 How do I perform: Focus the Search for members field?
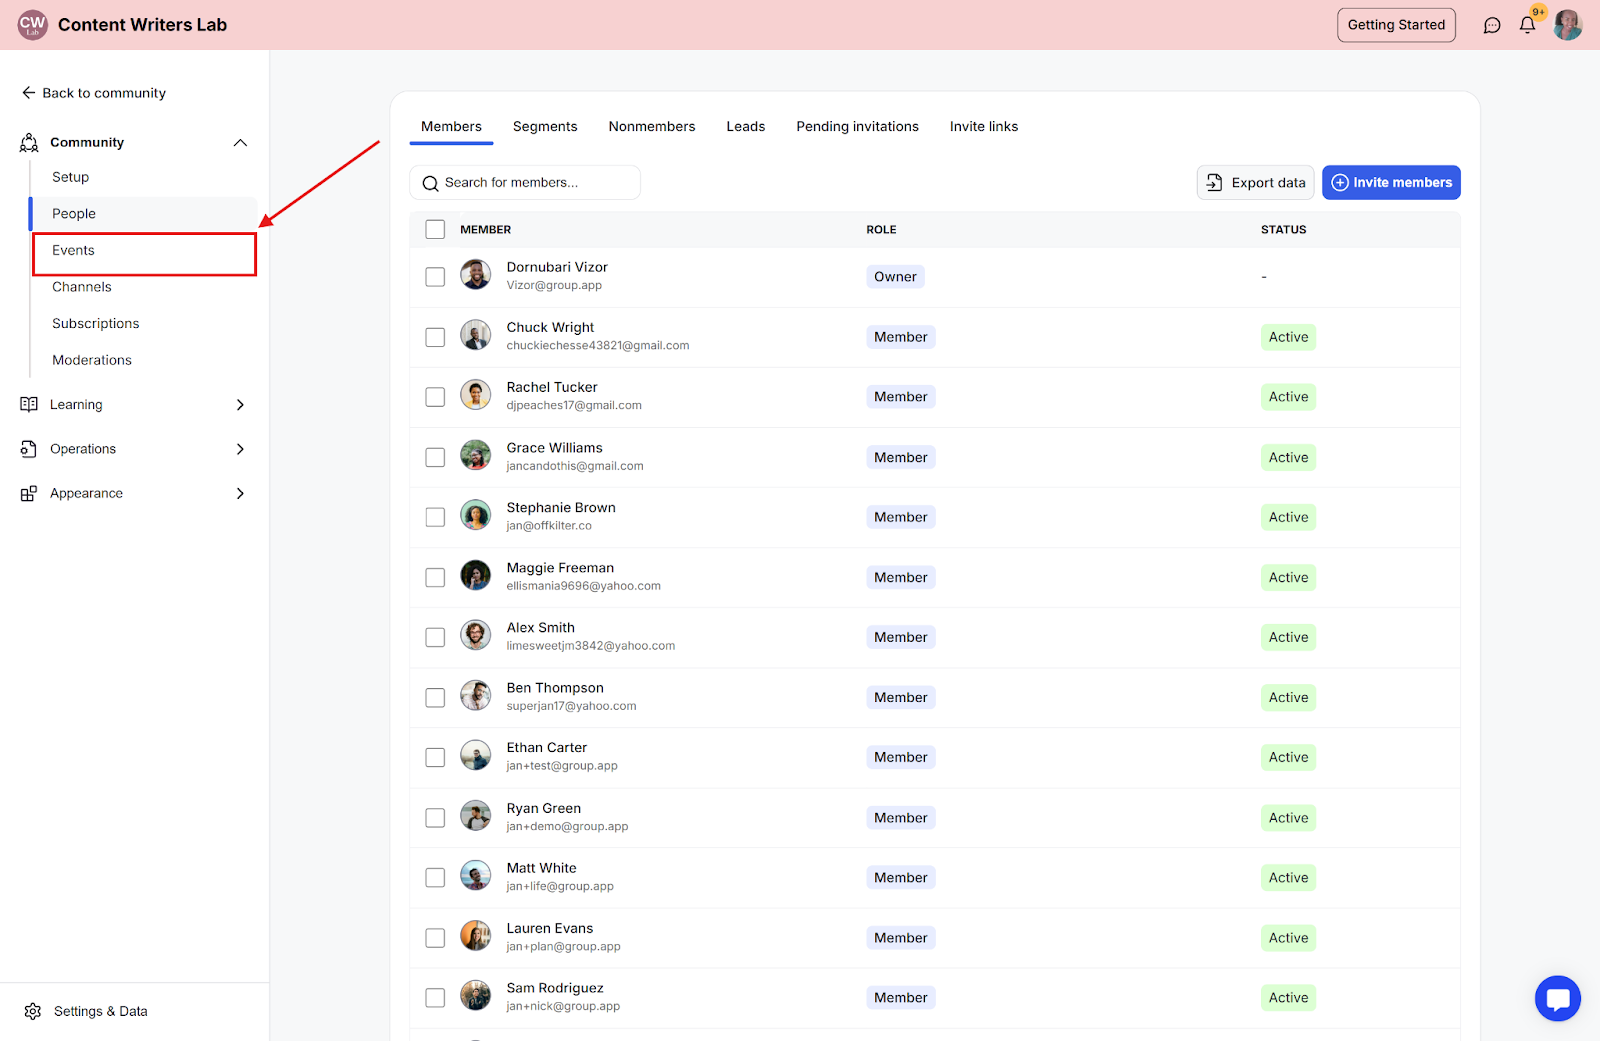coord(525,182)
